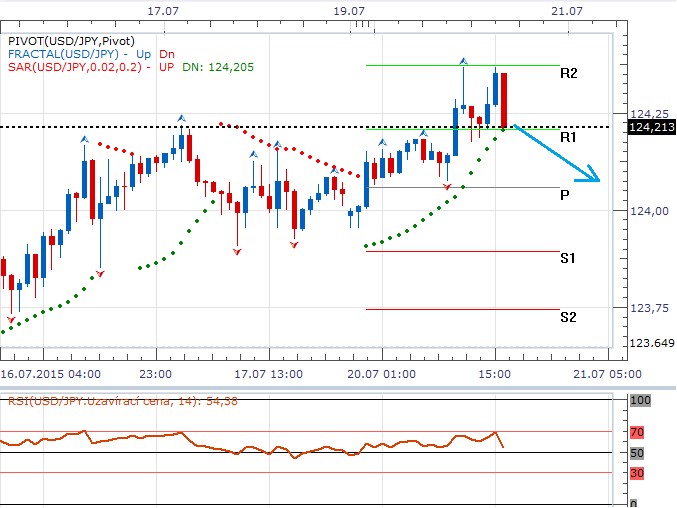Click the latest large red candle
This screenshot has width=677, height=508.
(x=504, y=98)
